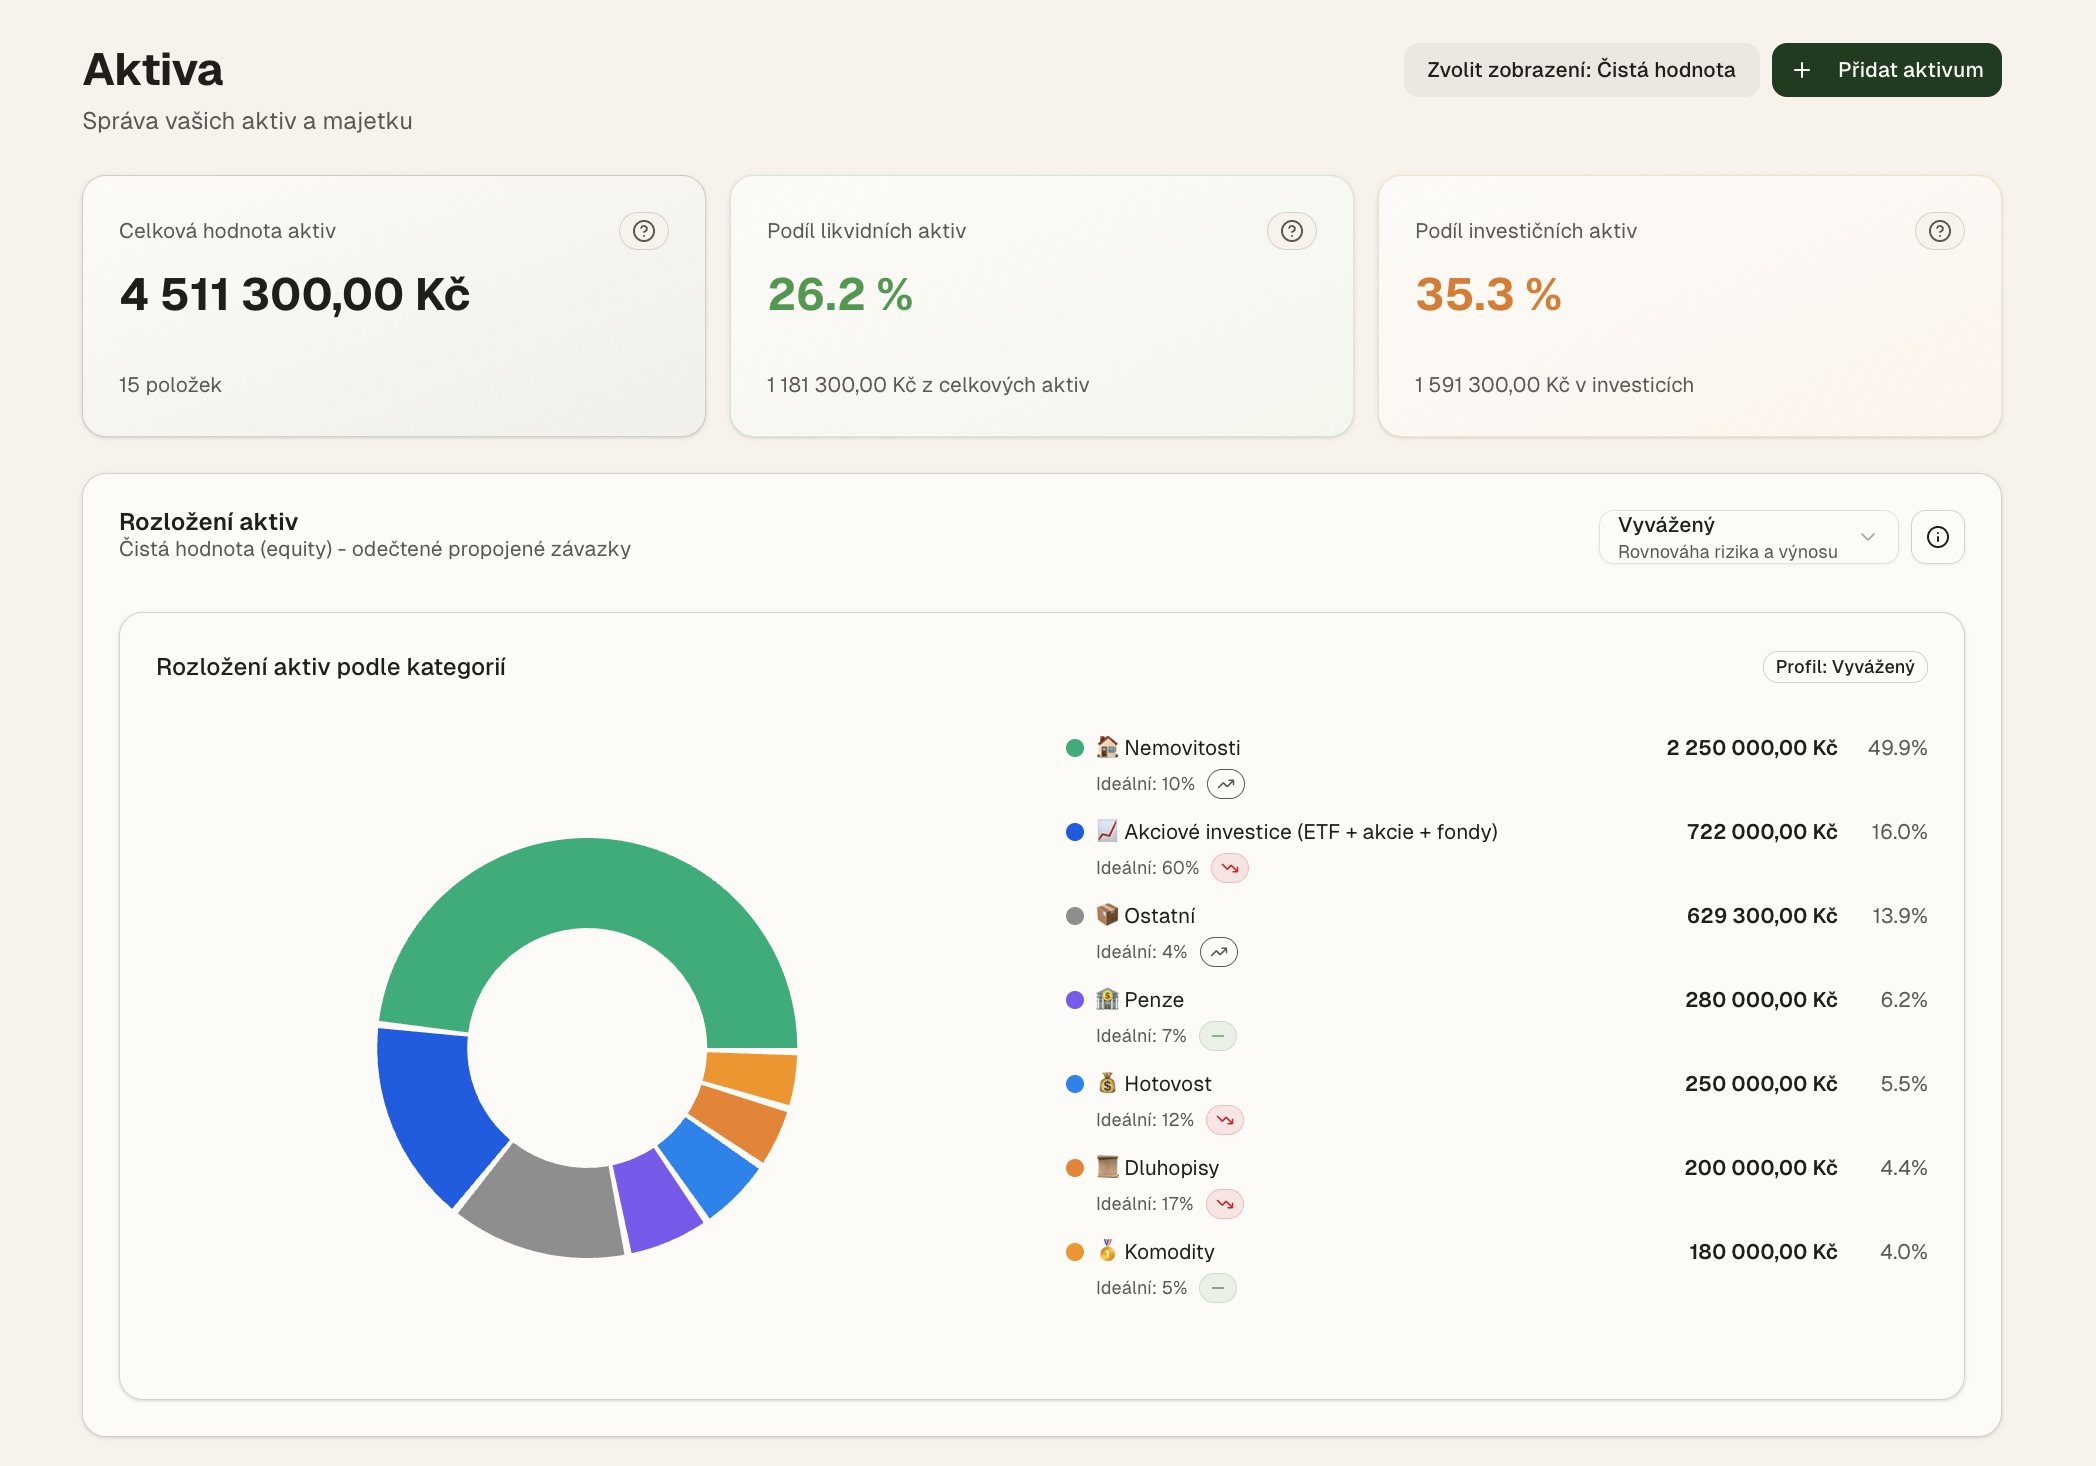
Task: Click the 13.9% Ostatní percentage
Action: pos(1899,916)
